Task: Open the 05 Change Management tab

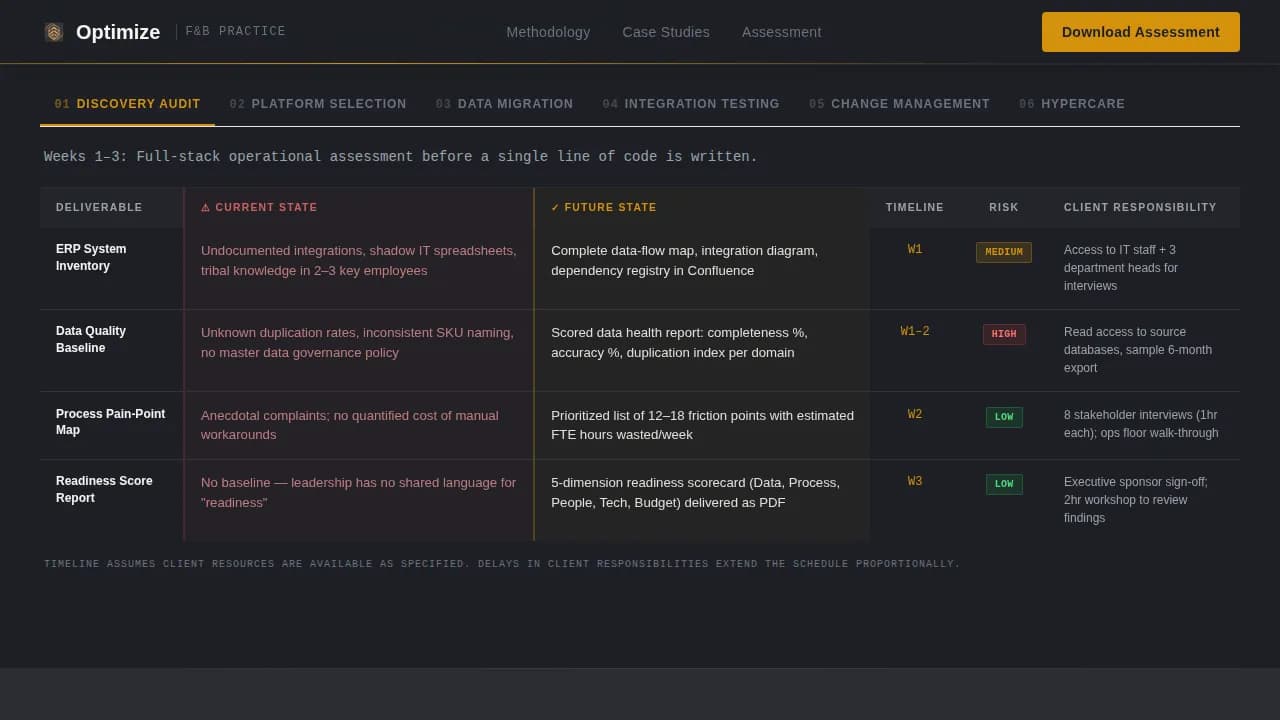Action: 899,104
